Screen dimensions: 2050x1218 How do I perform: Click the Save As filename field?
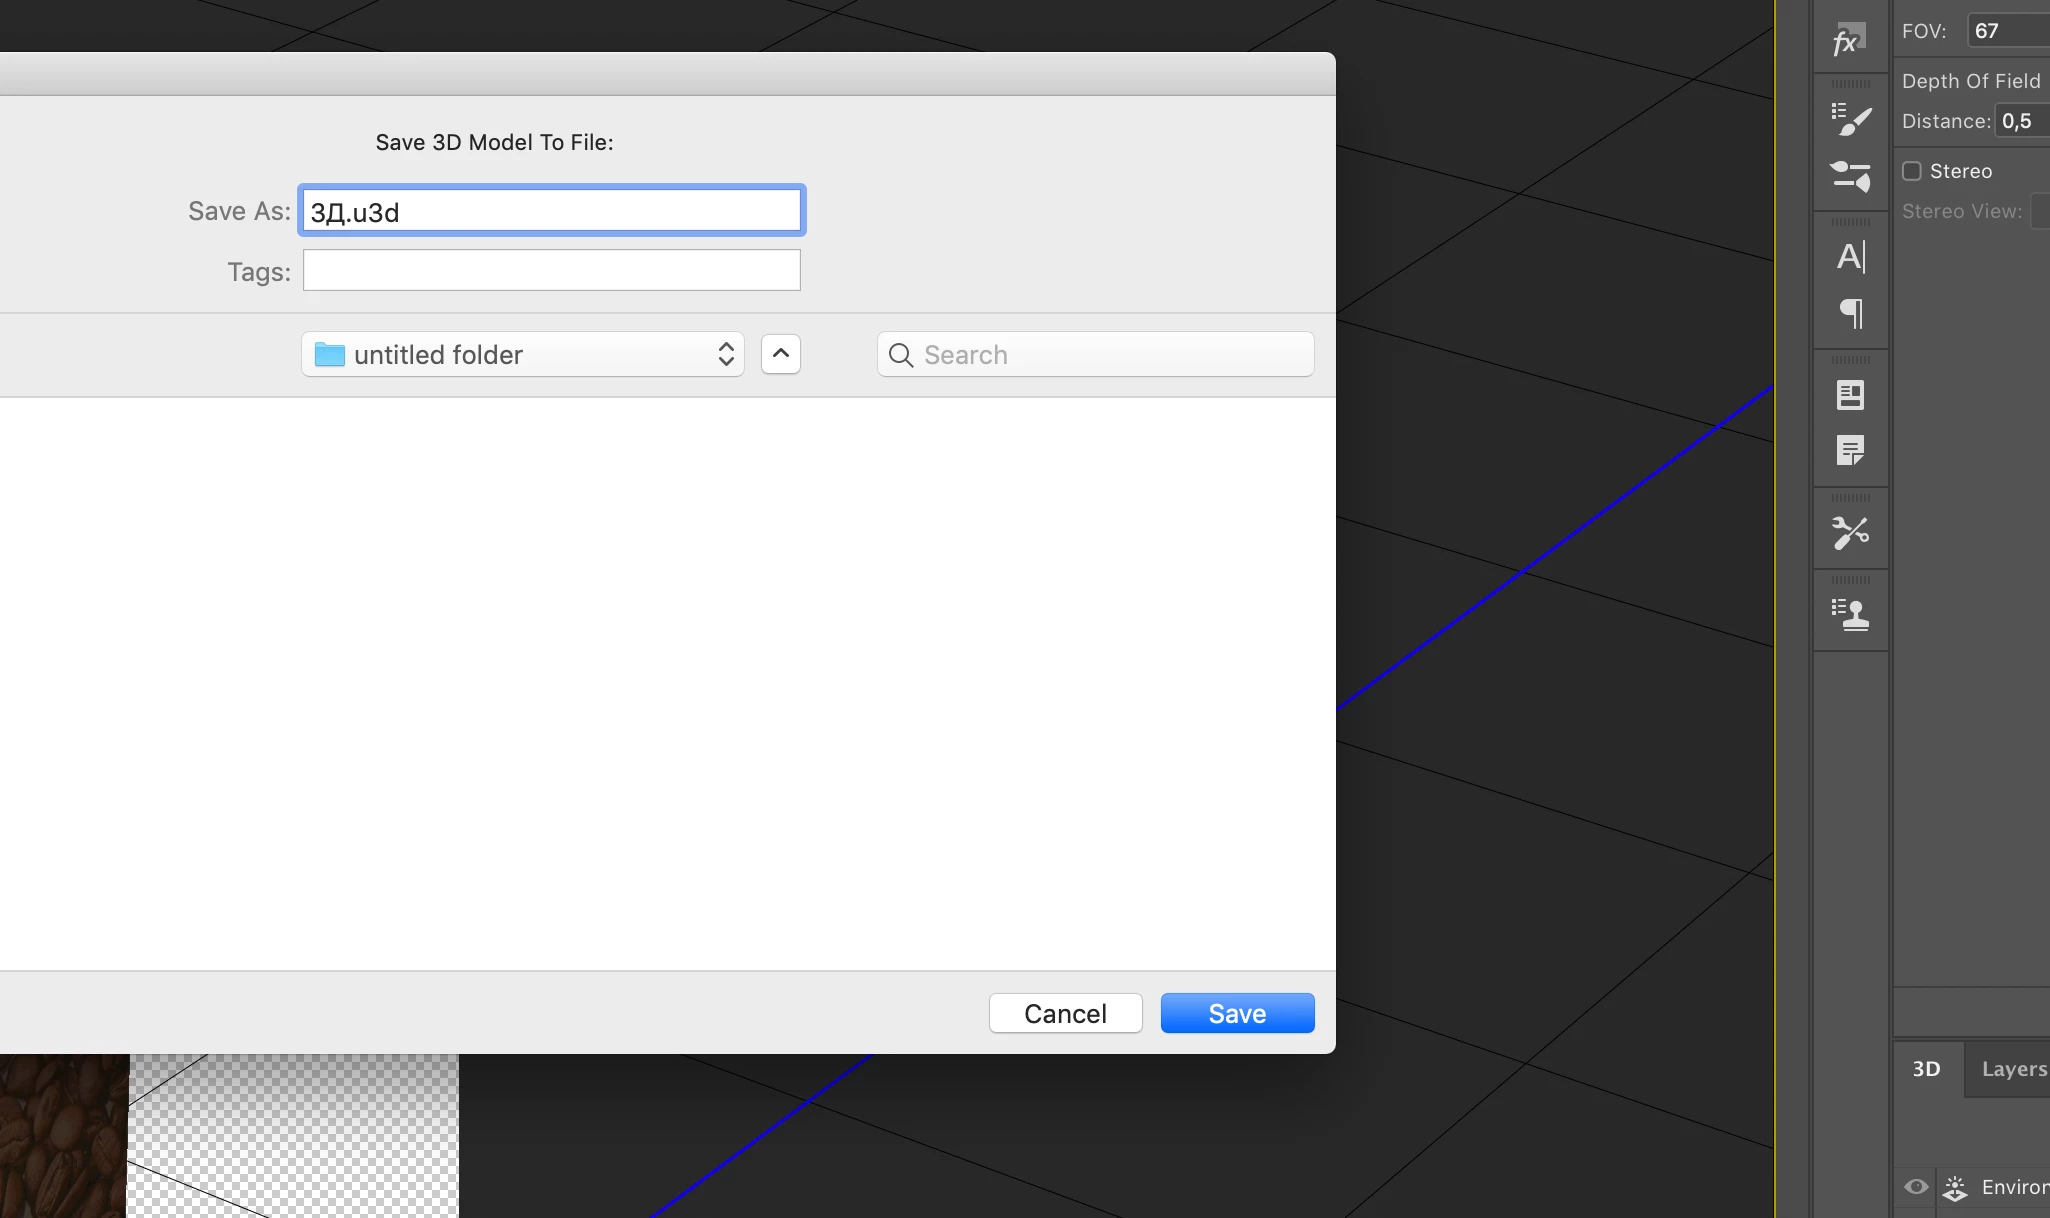pyautogui.click(x=552, y=211)
